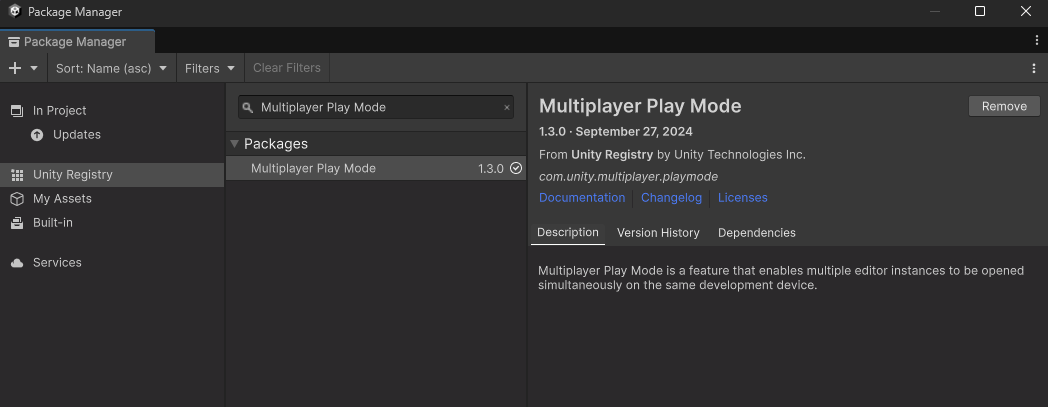This screenshot has width=1048, height=407.
Task: Click the Remove button
Action: [1004, 106]
